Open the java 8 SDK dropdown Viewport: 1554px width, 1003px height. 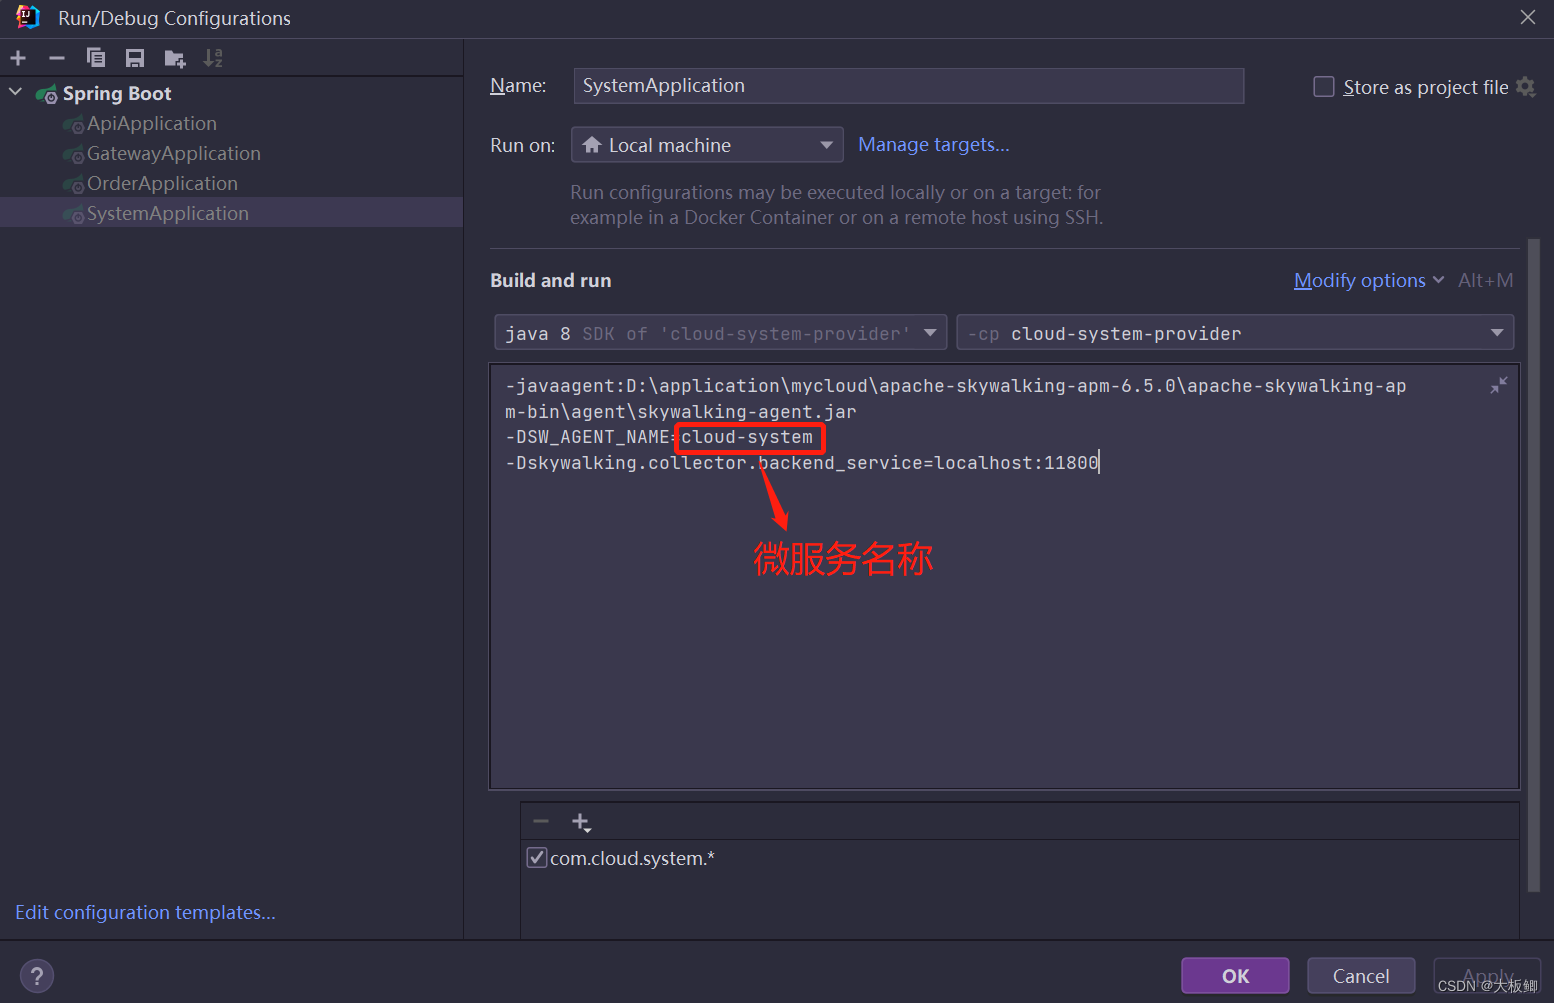point(930,332)
